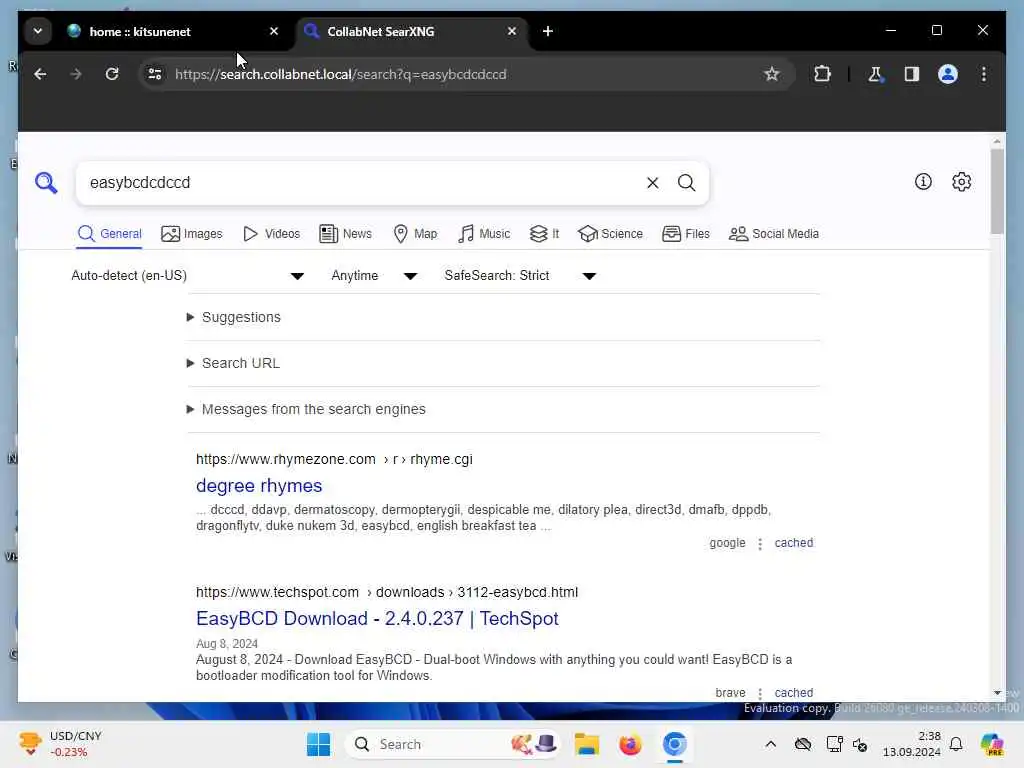Switch to Map category

[415, 234]
